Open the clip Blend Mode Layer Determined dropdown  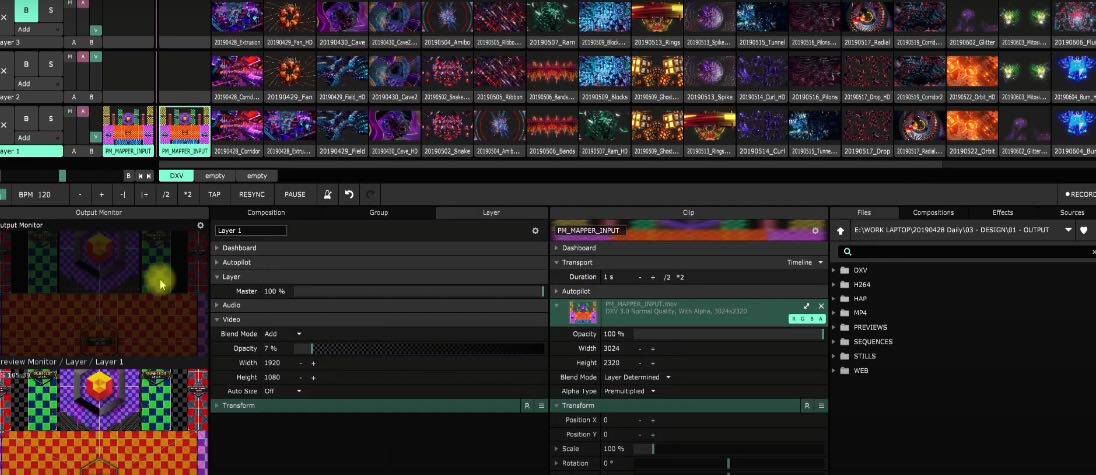[637, 377]
